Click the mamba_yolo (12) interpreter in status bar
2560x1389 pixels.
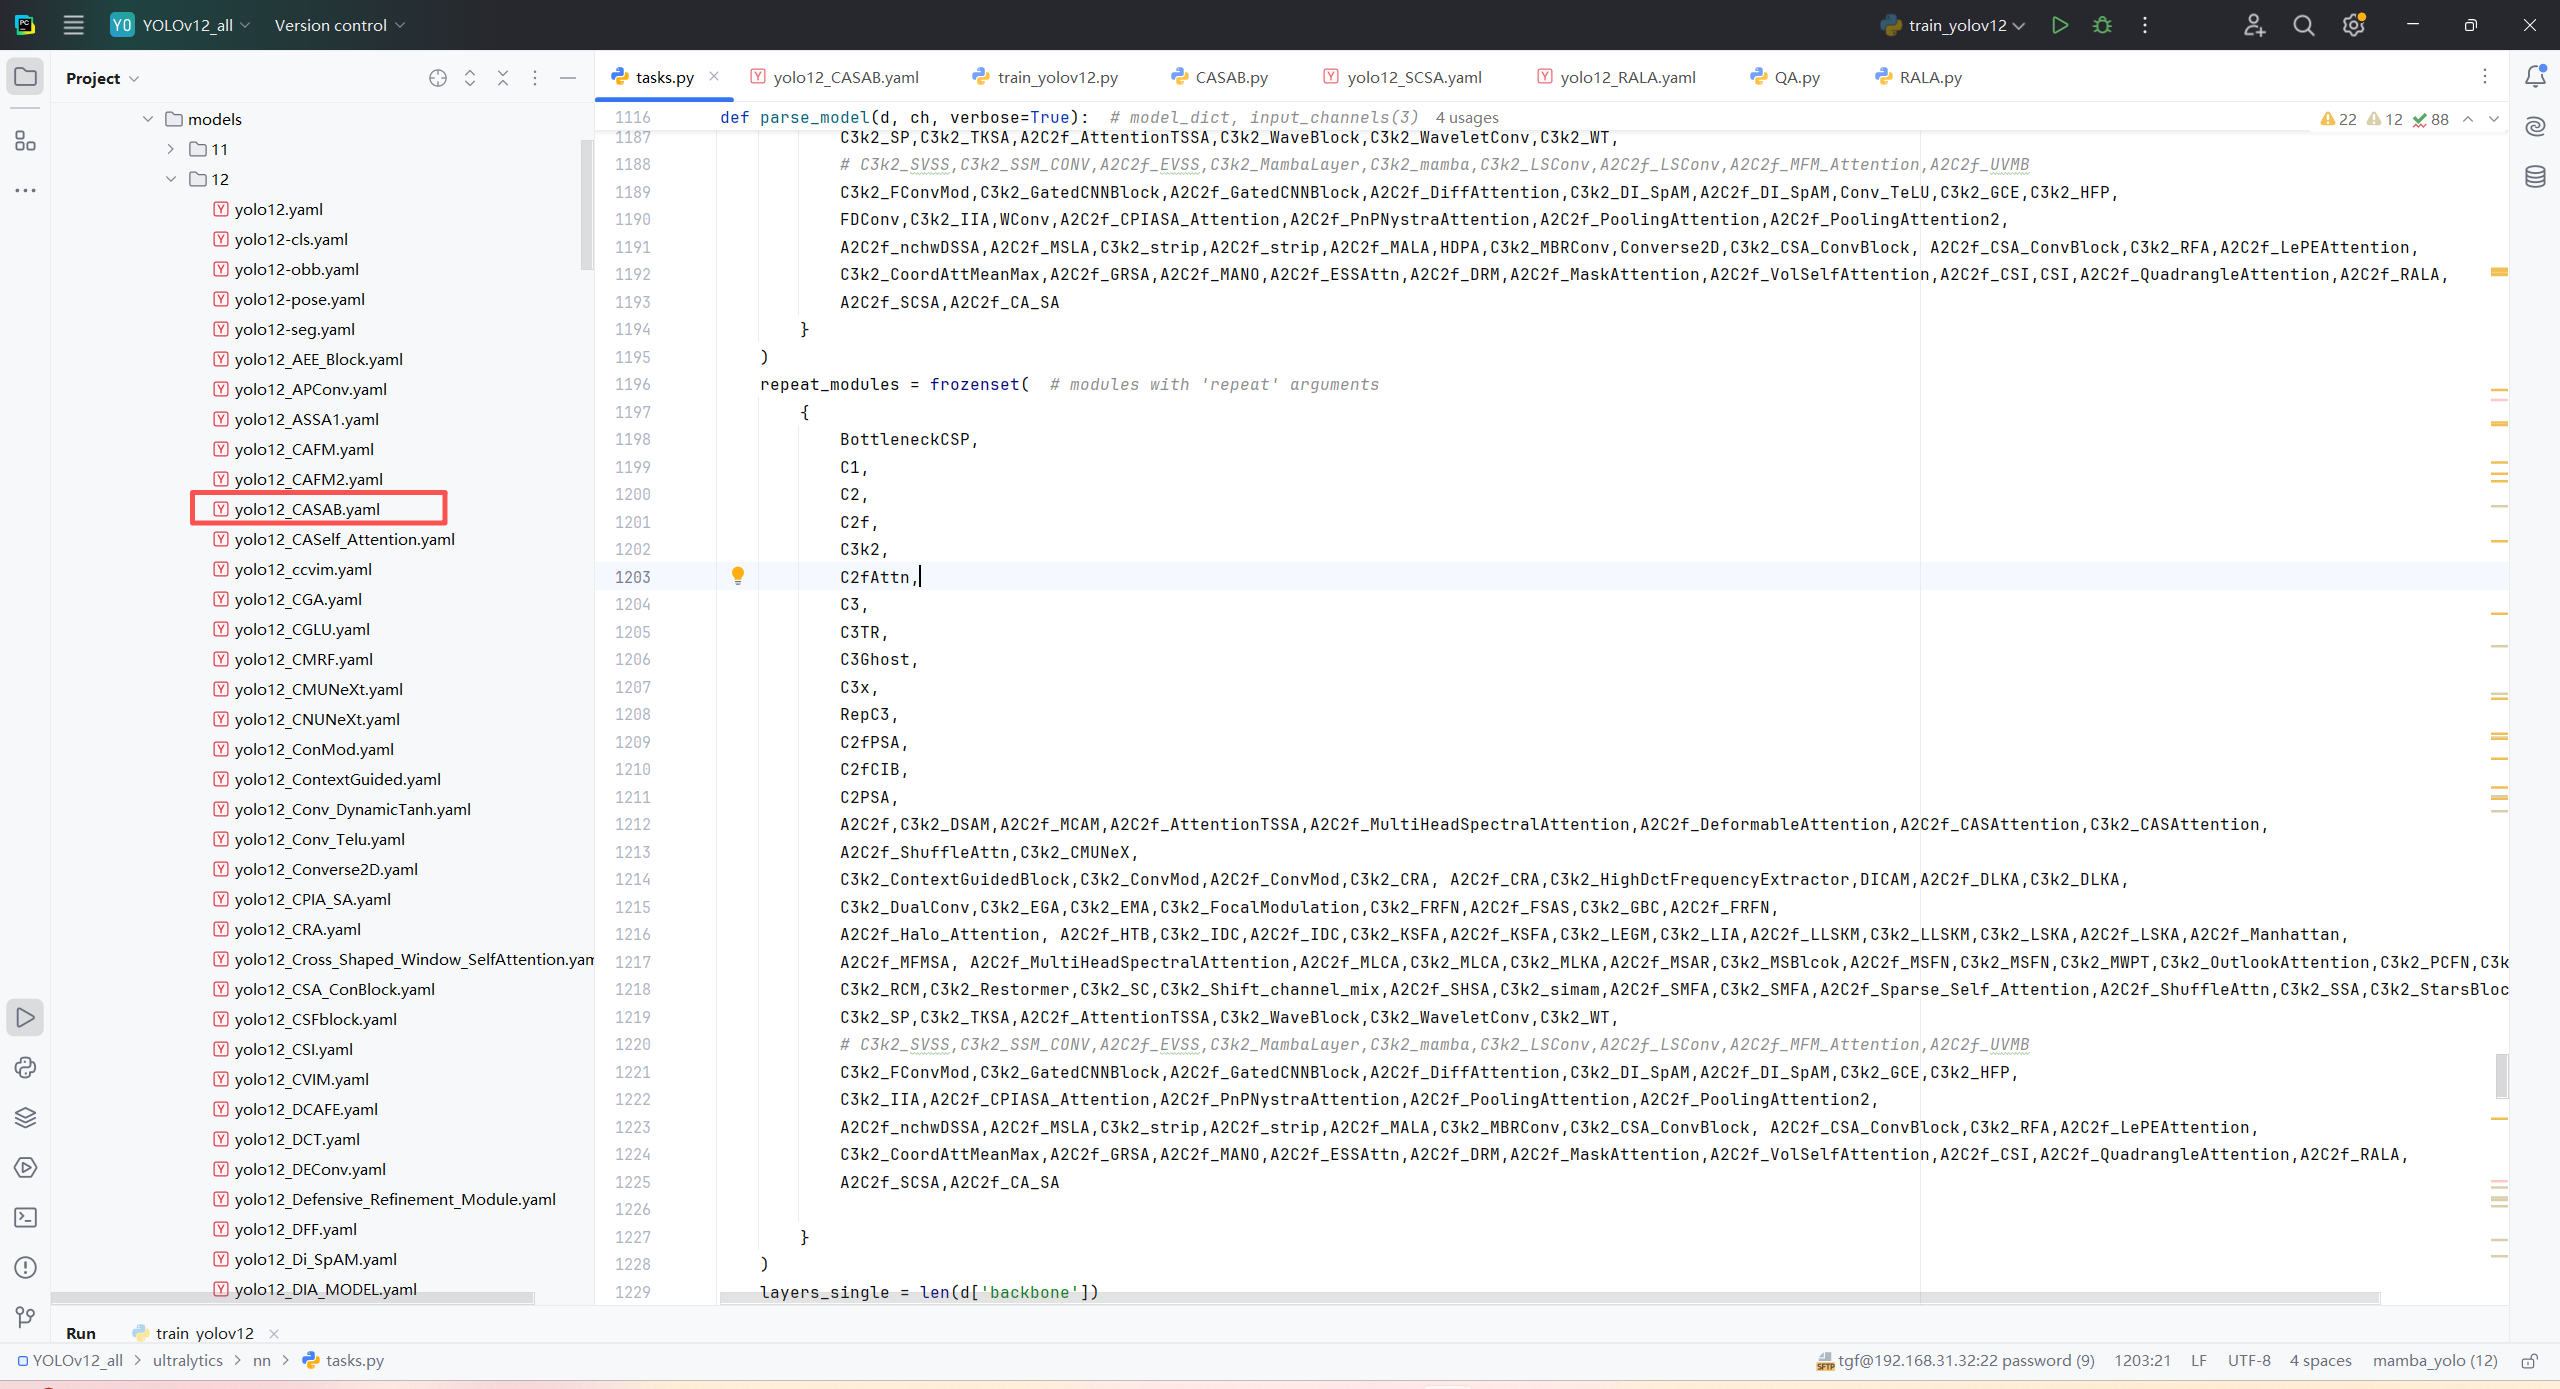[x=2434, y=1360]
